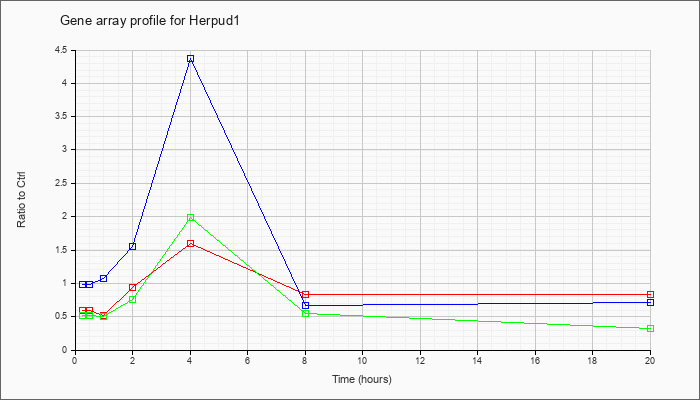Click the Ratio to Ctrl axis label

point(21,199)
